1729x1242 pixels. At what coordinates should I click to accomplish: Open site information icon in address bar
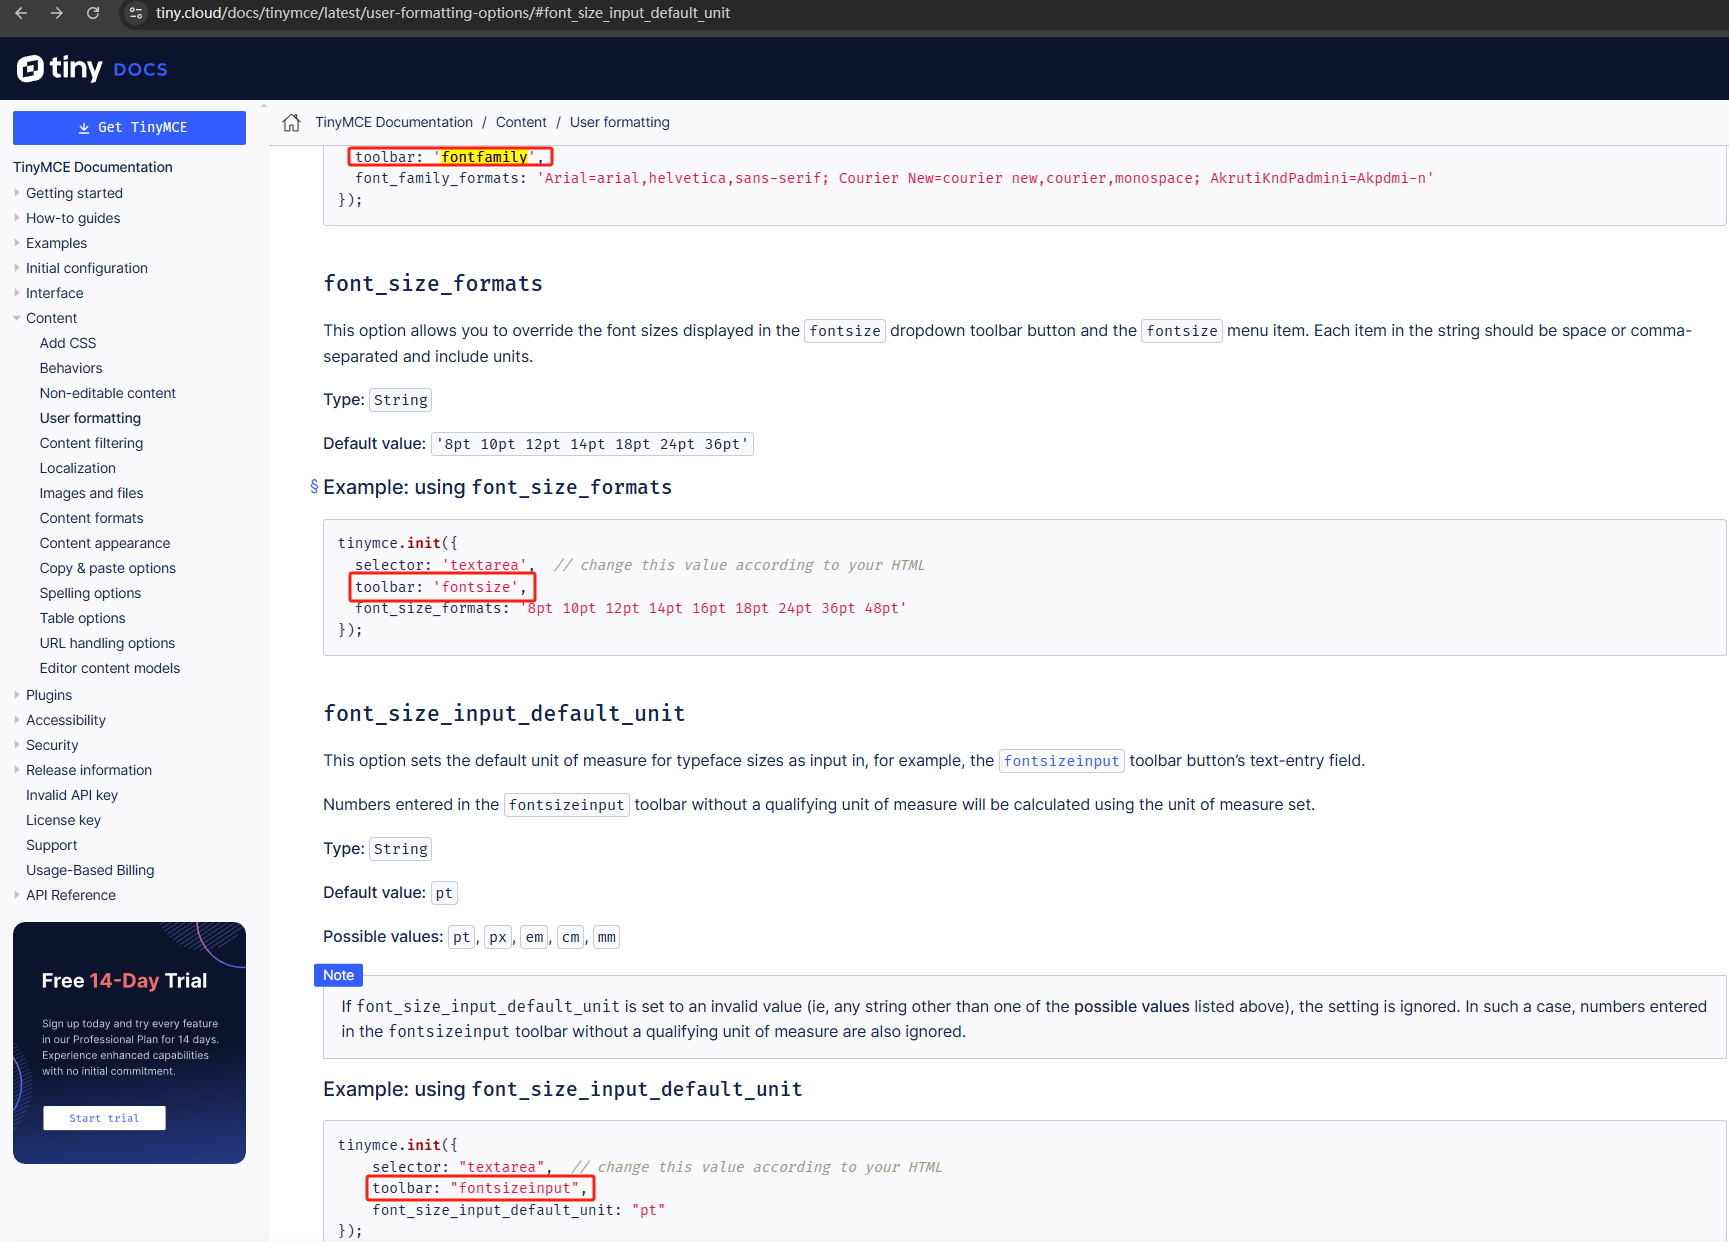[x=136, y=13]
